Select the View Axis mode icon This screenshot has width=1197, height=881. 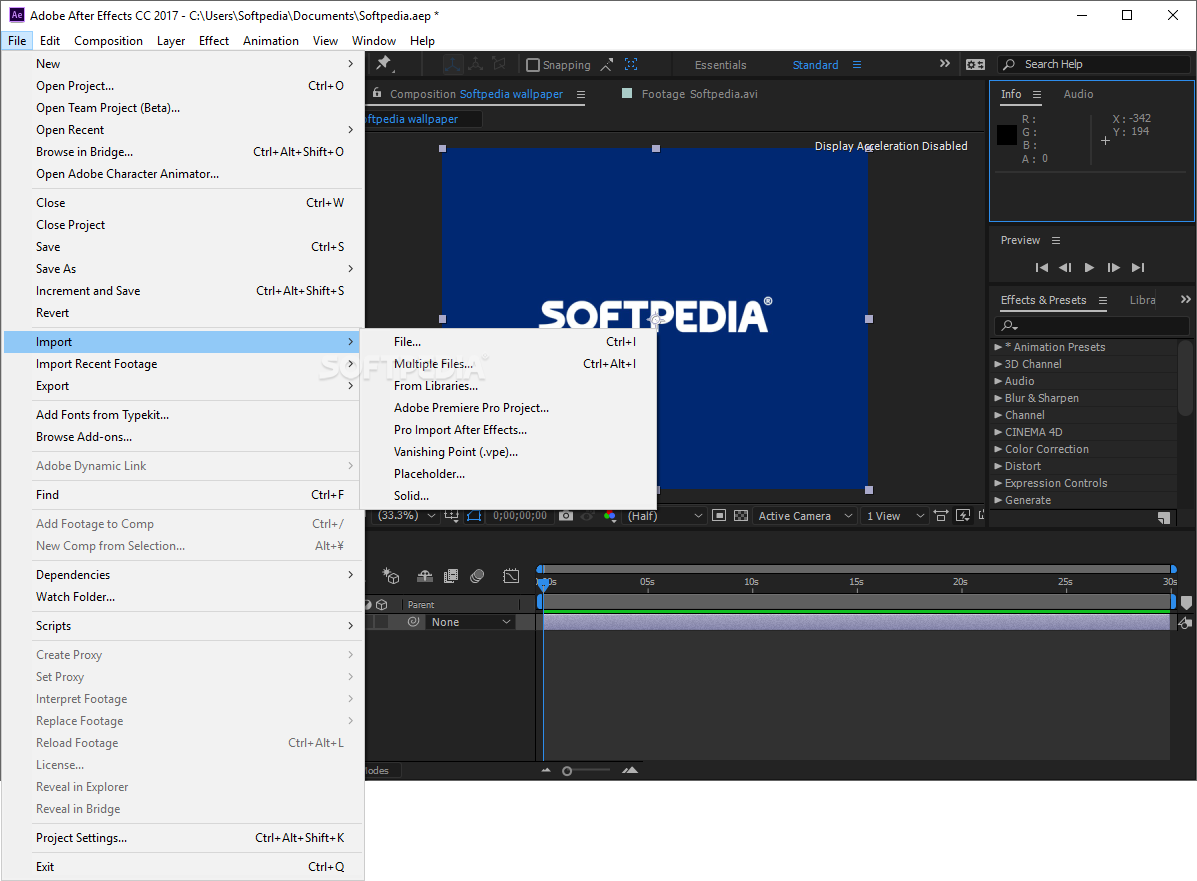click(x=499, y=64)
